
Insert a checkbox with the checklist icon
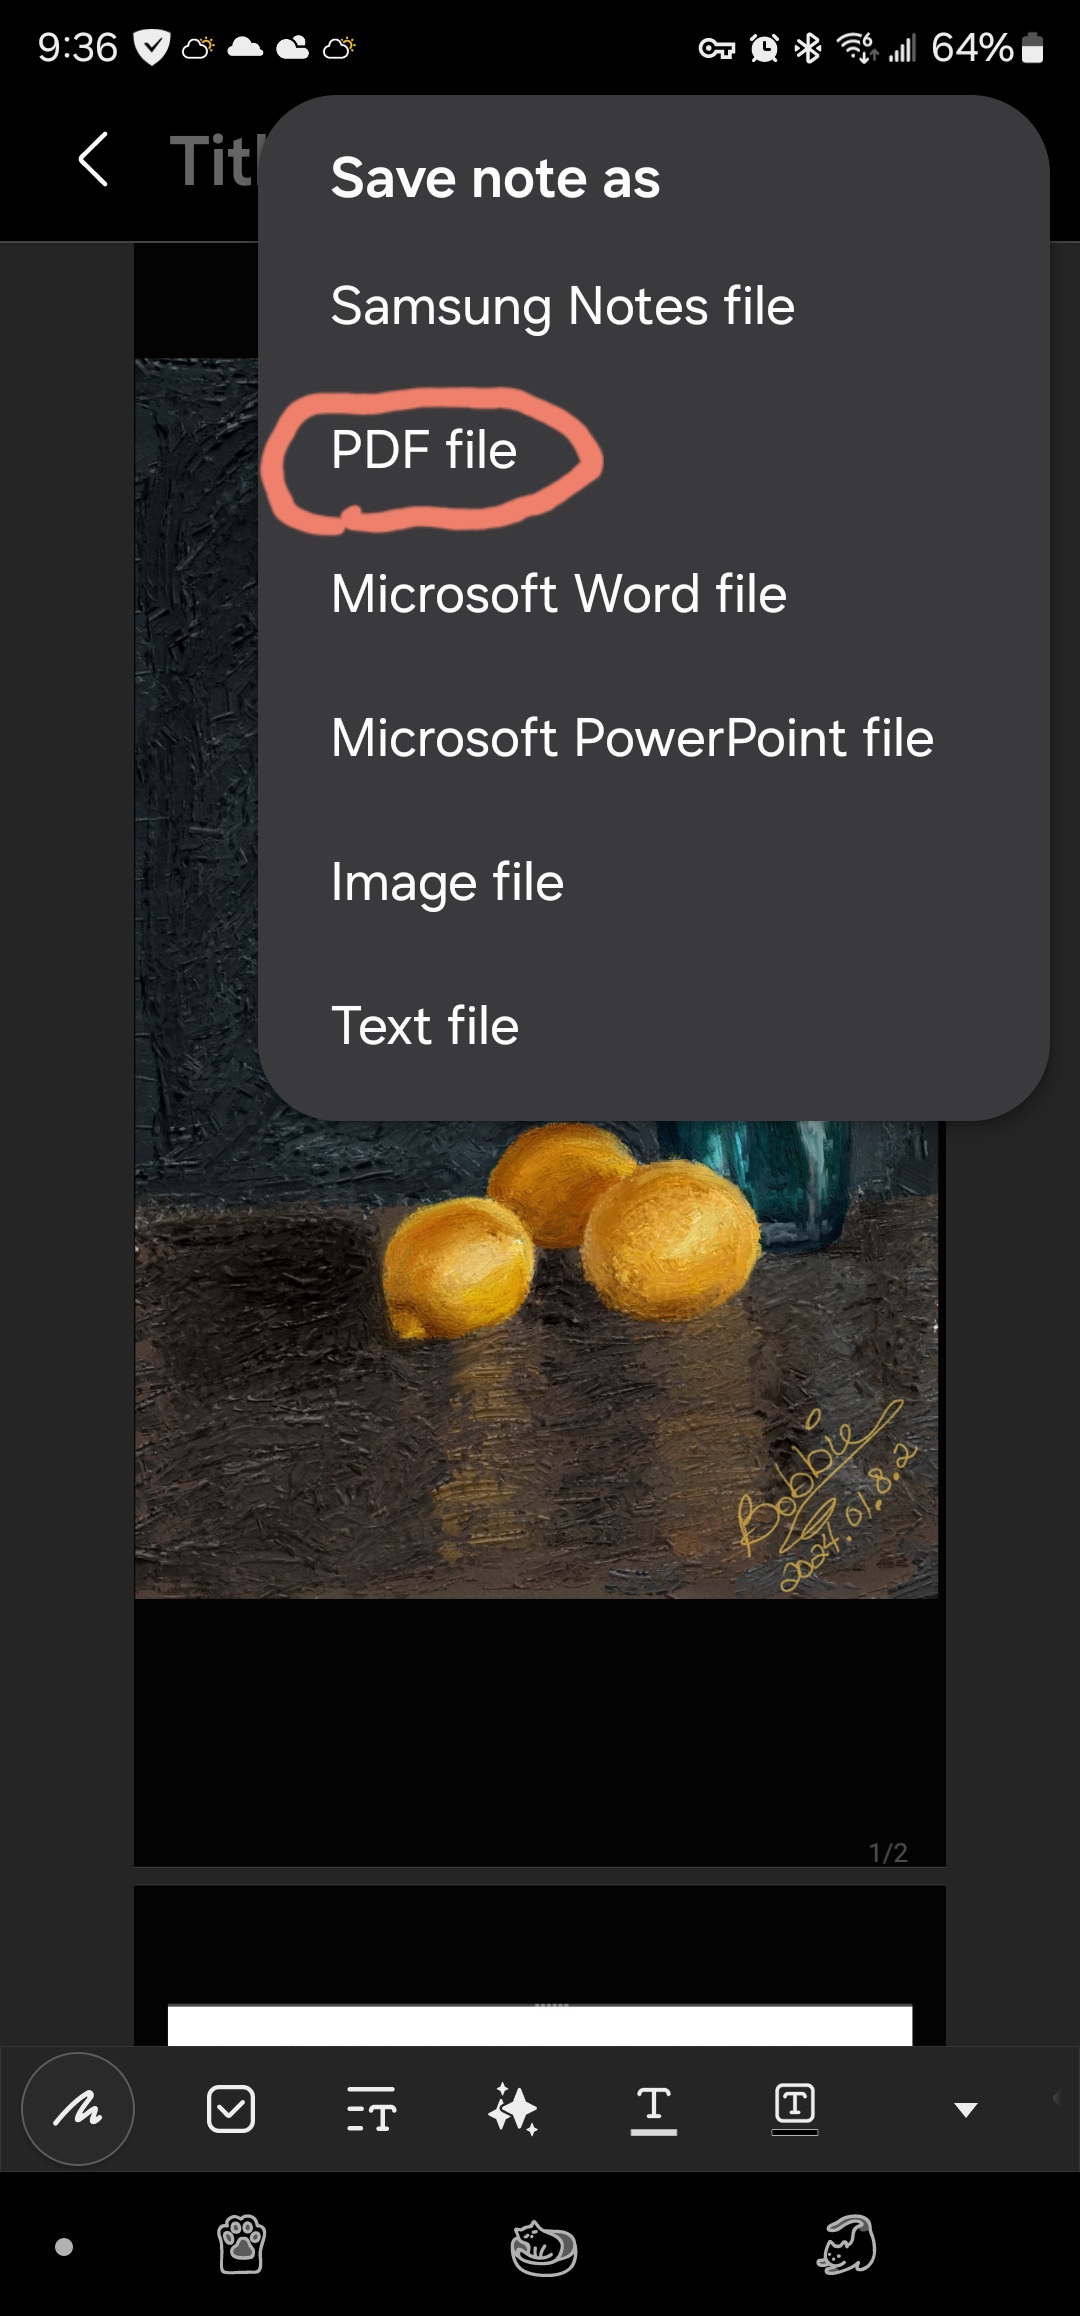pyautogui.click(x=231, y=2109)
